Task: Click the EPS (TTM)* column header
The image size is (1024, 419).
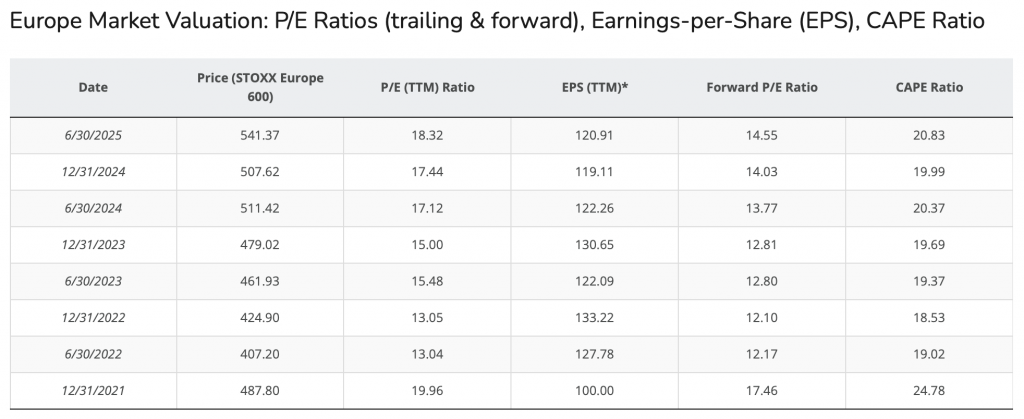Action: coord(595,87)
